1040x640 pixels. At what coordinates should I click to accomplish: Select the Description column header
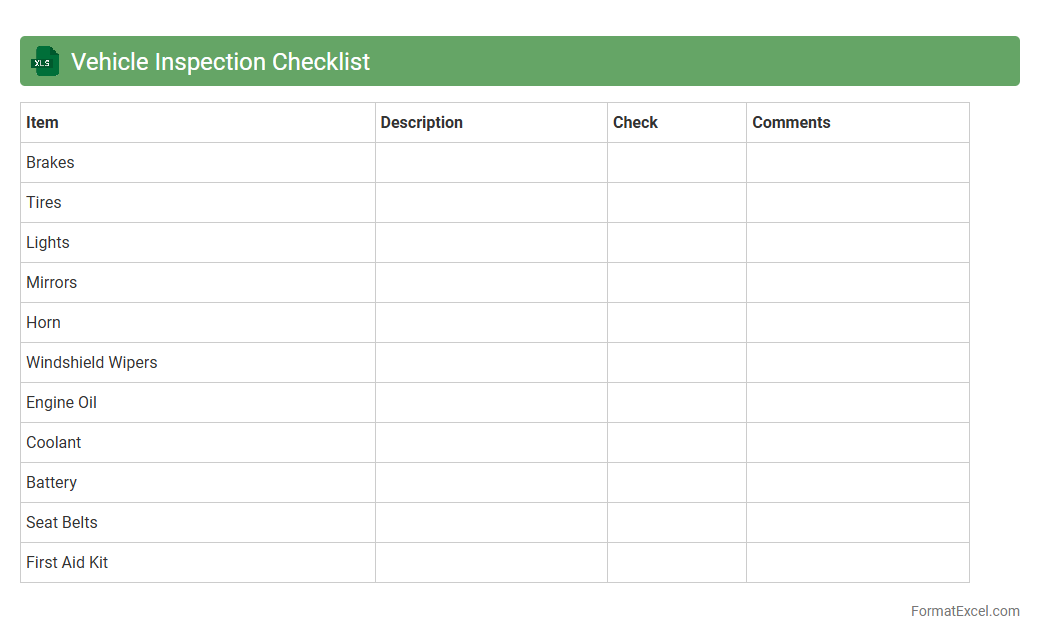pos(421,122)
